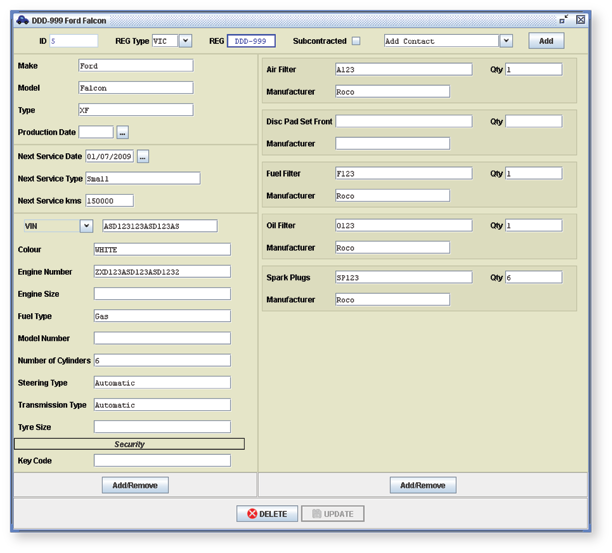Click the Spark Plugs Qty field

pyautogui.click(x=534, y=277)
